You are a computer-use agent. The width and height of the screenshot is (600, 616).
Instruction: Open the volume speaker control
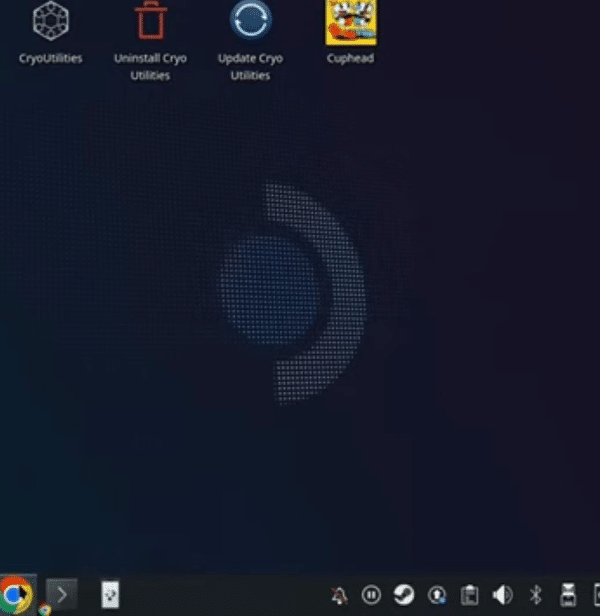point(503,595)
